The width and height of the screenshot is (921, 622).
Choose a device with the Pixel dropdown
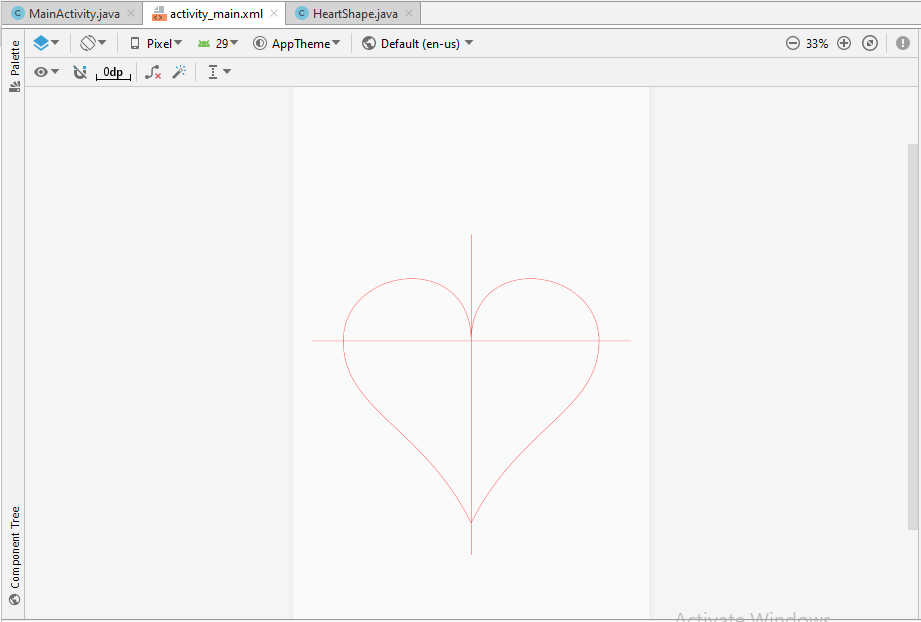tap(156, 43)
